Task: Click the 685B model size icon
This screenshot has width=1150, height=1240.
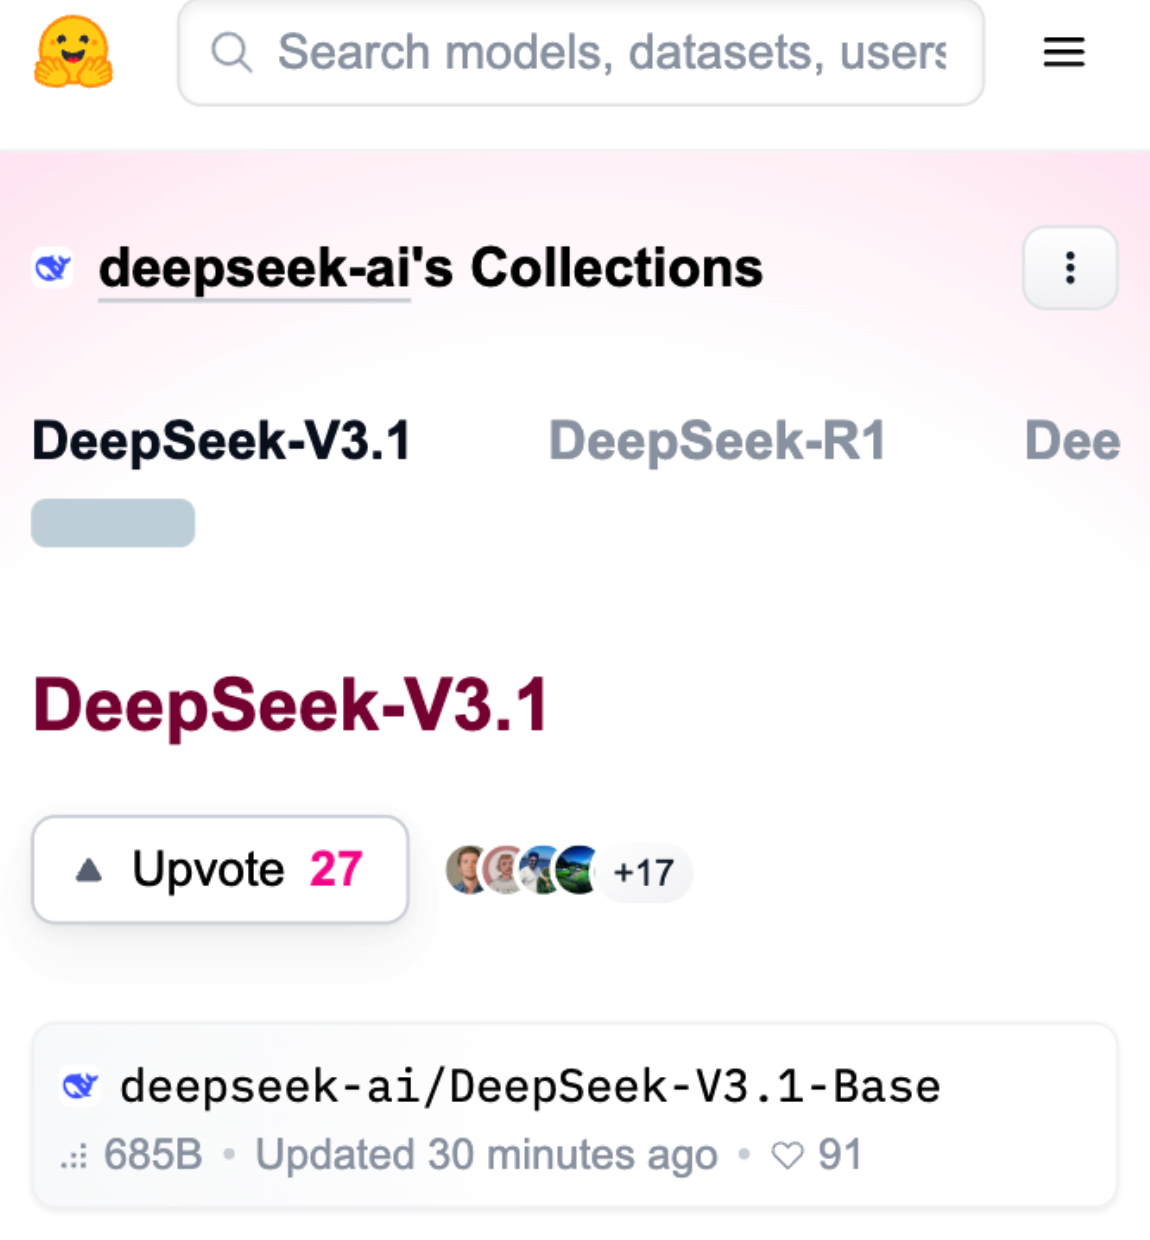Action: pos(74,1158)
